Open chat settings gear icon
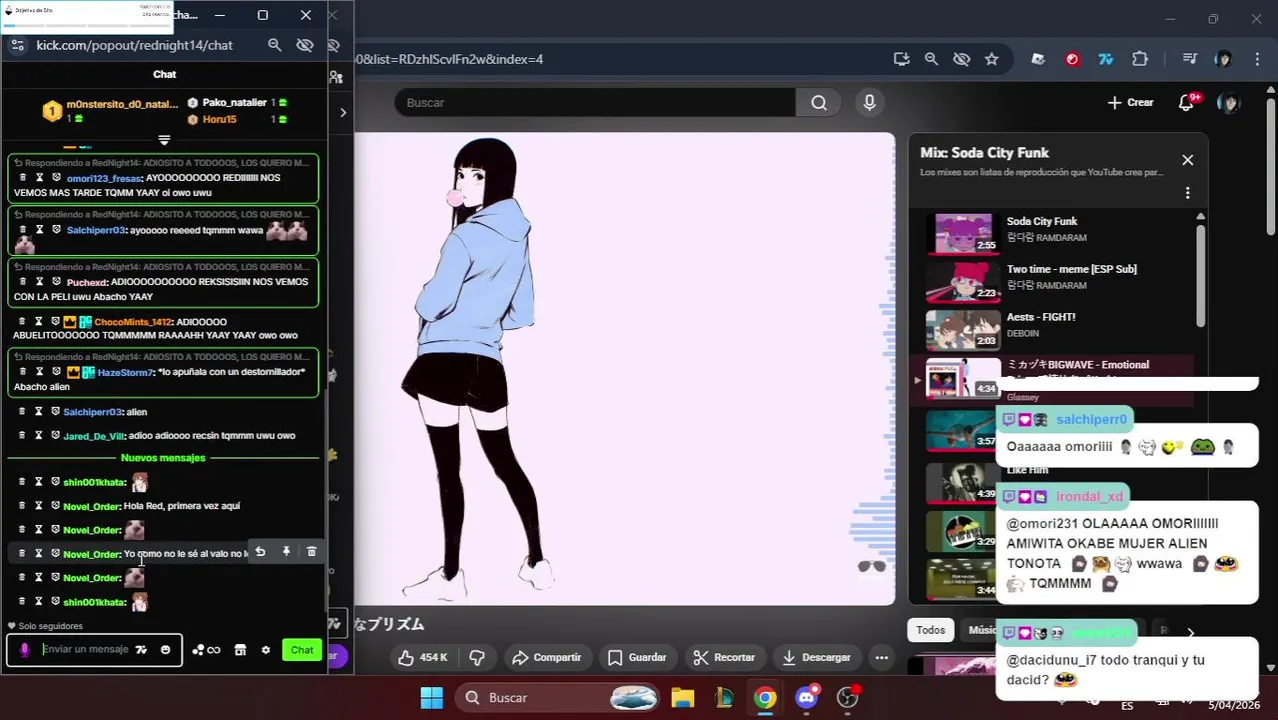This screenshot has height=720, width=1278. 265,650
